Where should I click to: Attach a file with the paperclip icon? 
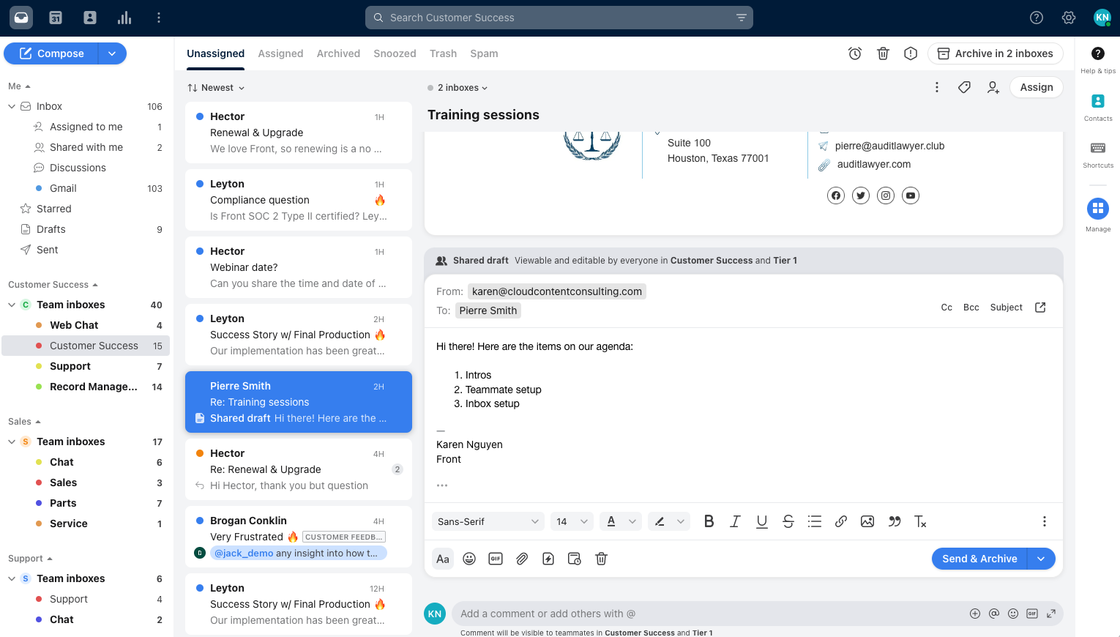[x=522, y=558]
